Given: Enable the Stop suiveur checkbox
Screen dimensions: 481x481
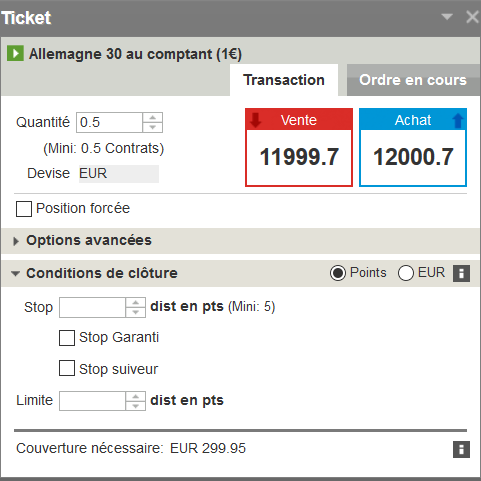Looking at the screenshot, I should (67, 368).
